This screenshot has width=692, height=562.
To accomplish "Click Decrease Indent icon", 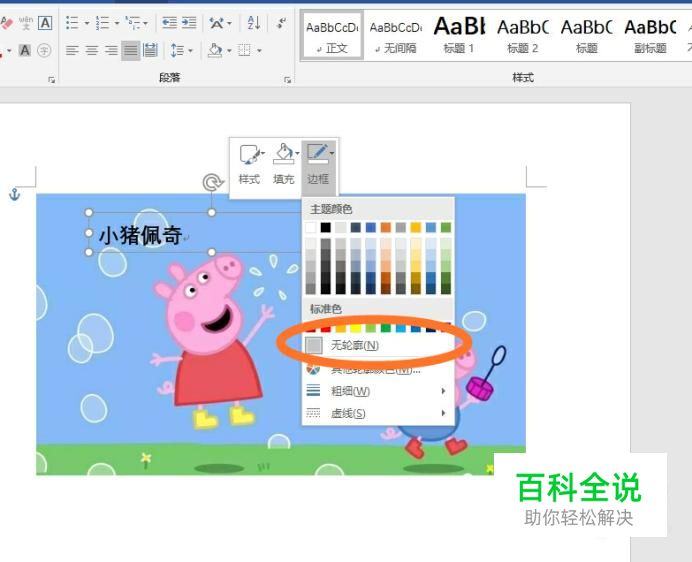I will 169,23.
